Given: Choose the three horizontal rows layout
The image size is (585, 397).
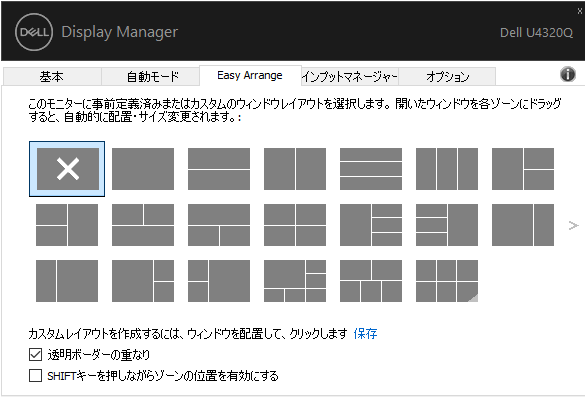Looking at the screenshot, I should (x=371, y=169).
